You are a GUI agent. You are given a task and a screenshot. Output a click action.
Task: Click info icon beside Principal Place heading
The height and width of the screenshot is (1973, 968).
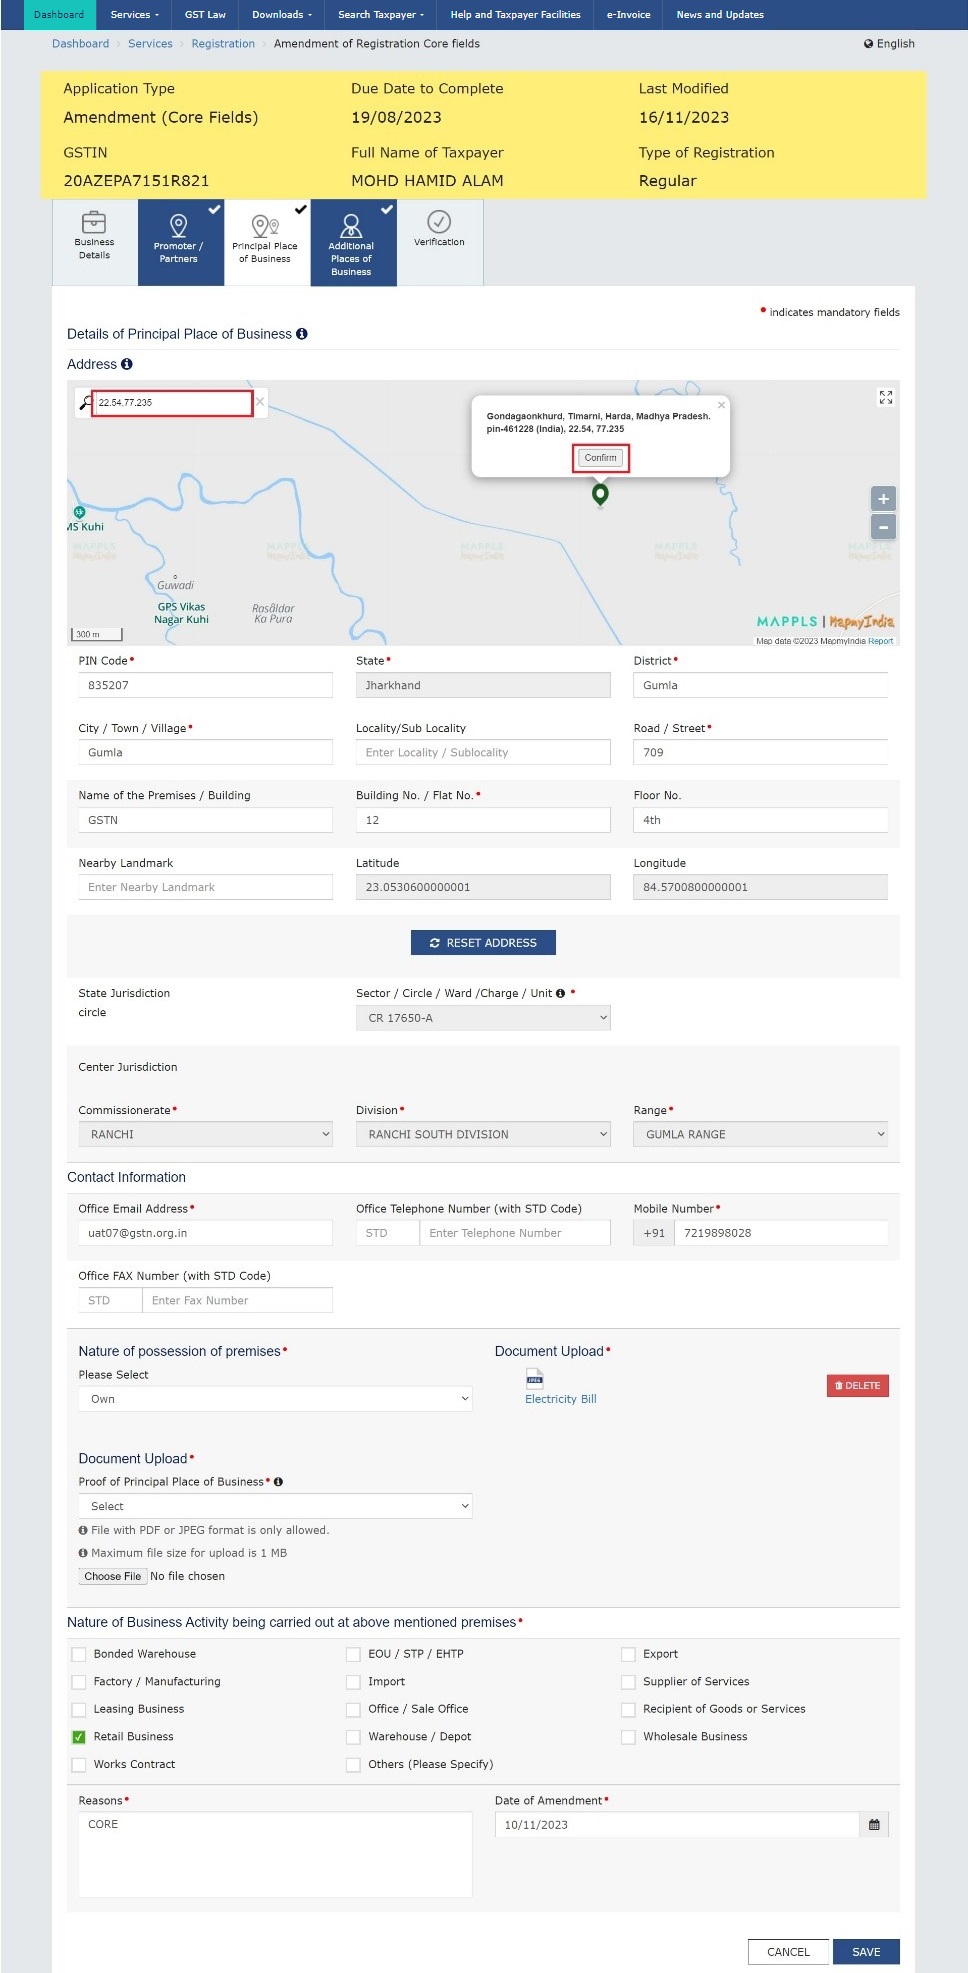coord(302,334)
